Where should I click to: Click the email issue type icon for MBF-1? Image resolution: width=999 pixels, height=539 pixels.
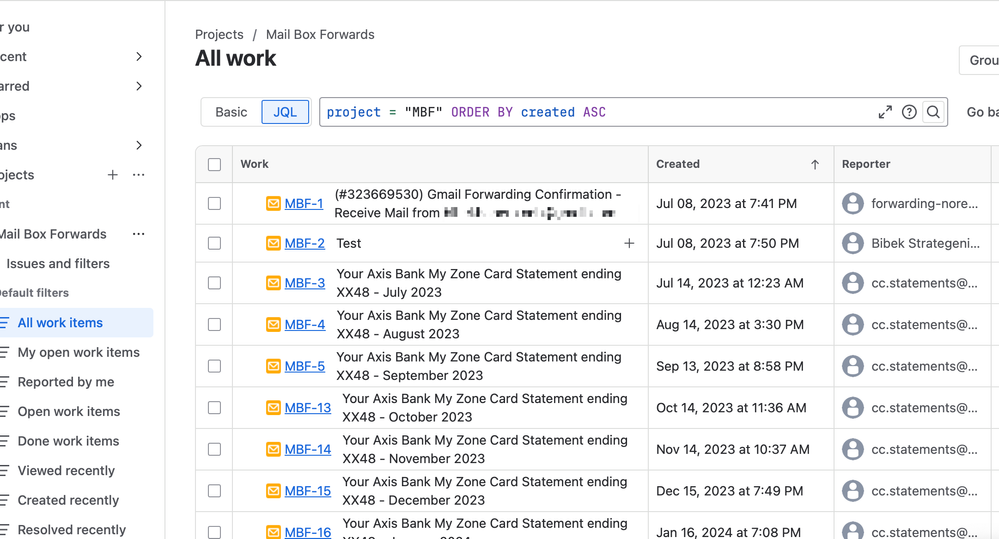(x=273, y=203)
